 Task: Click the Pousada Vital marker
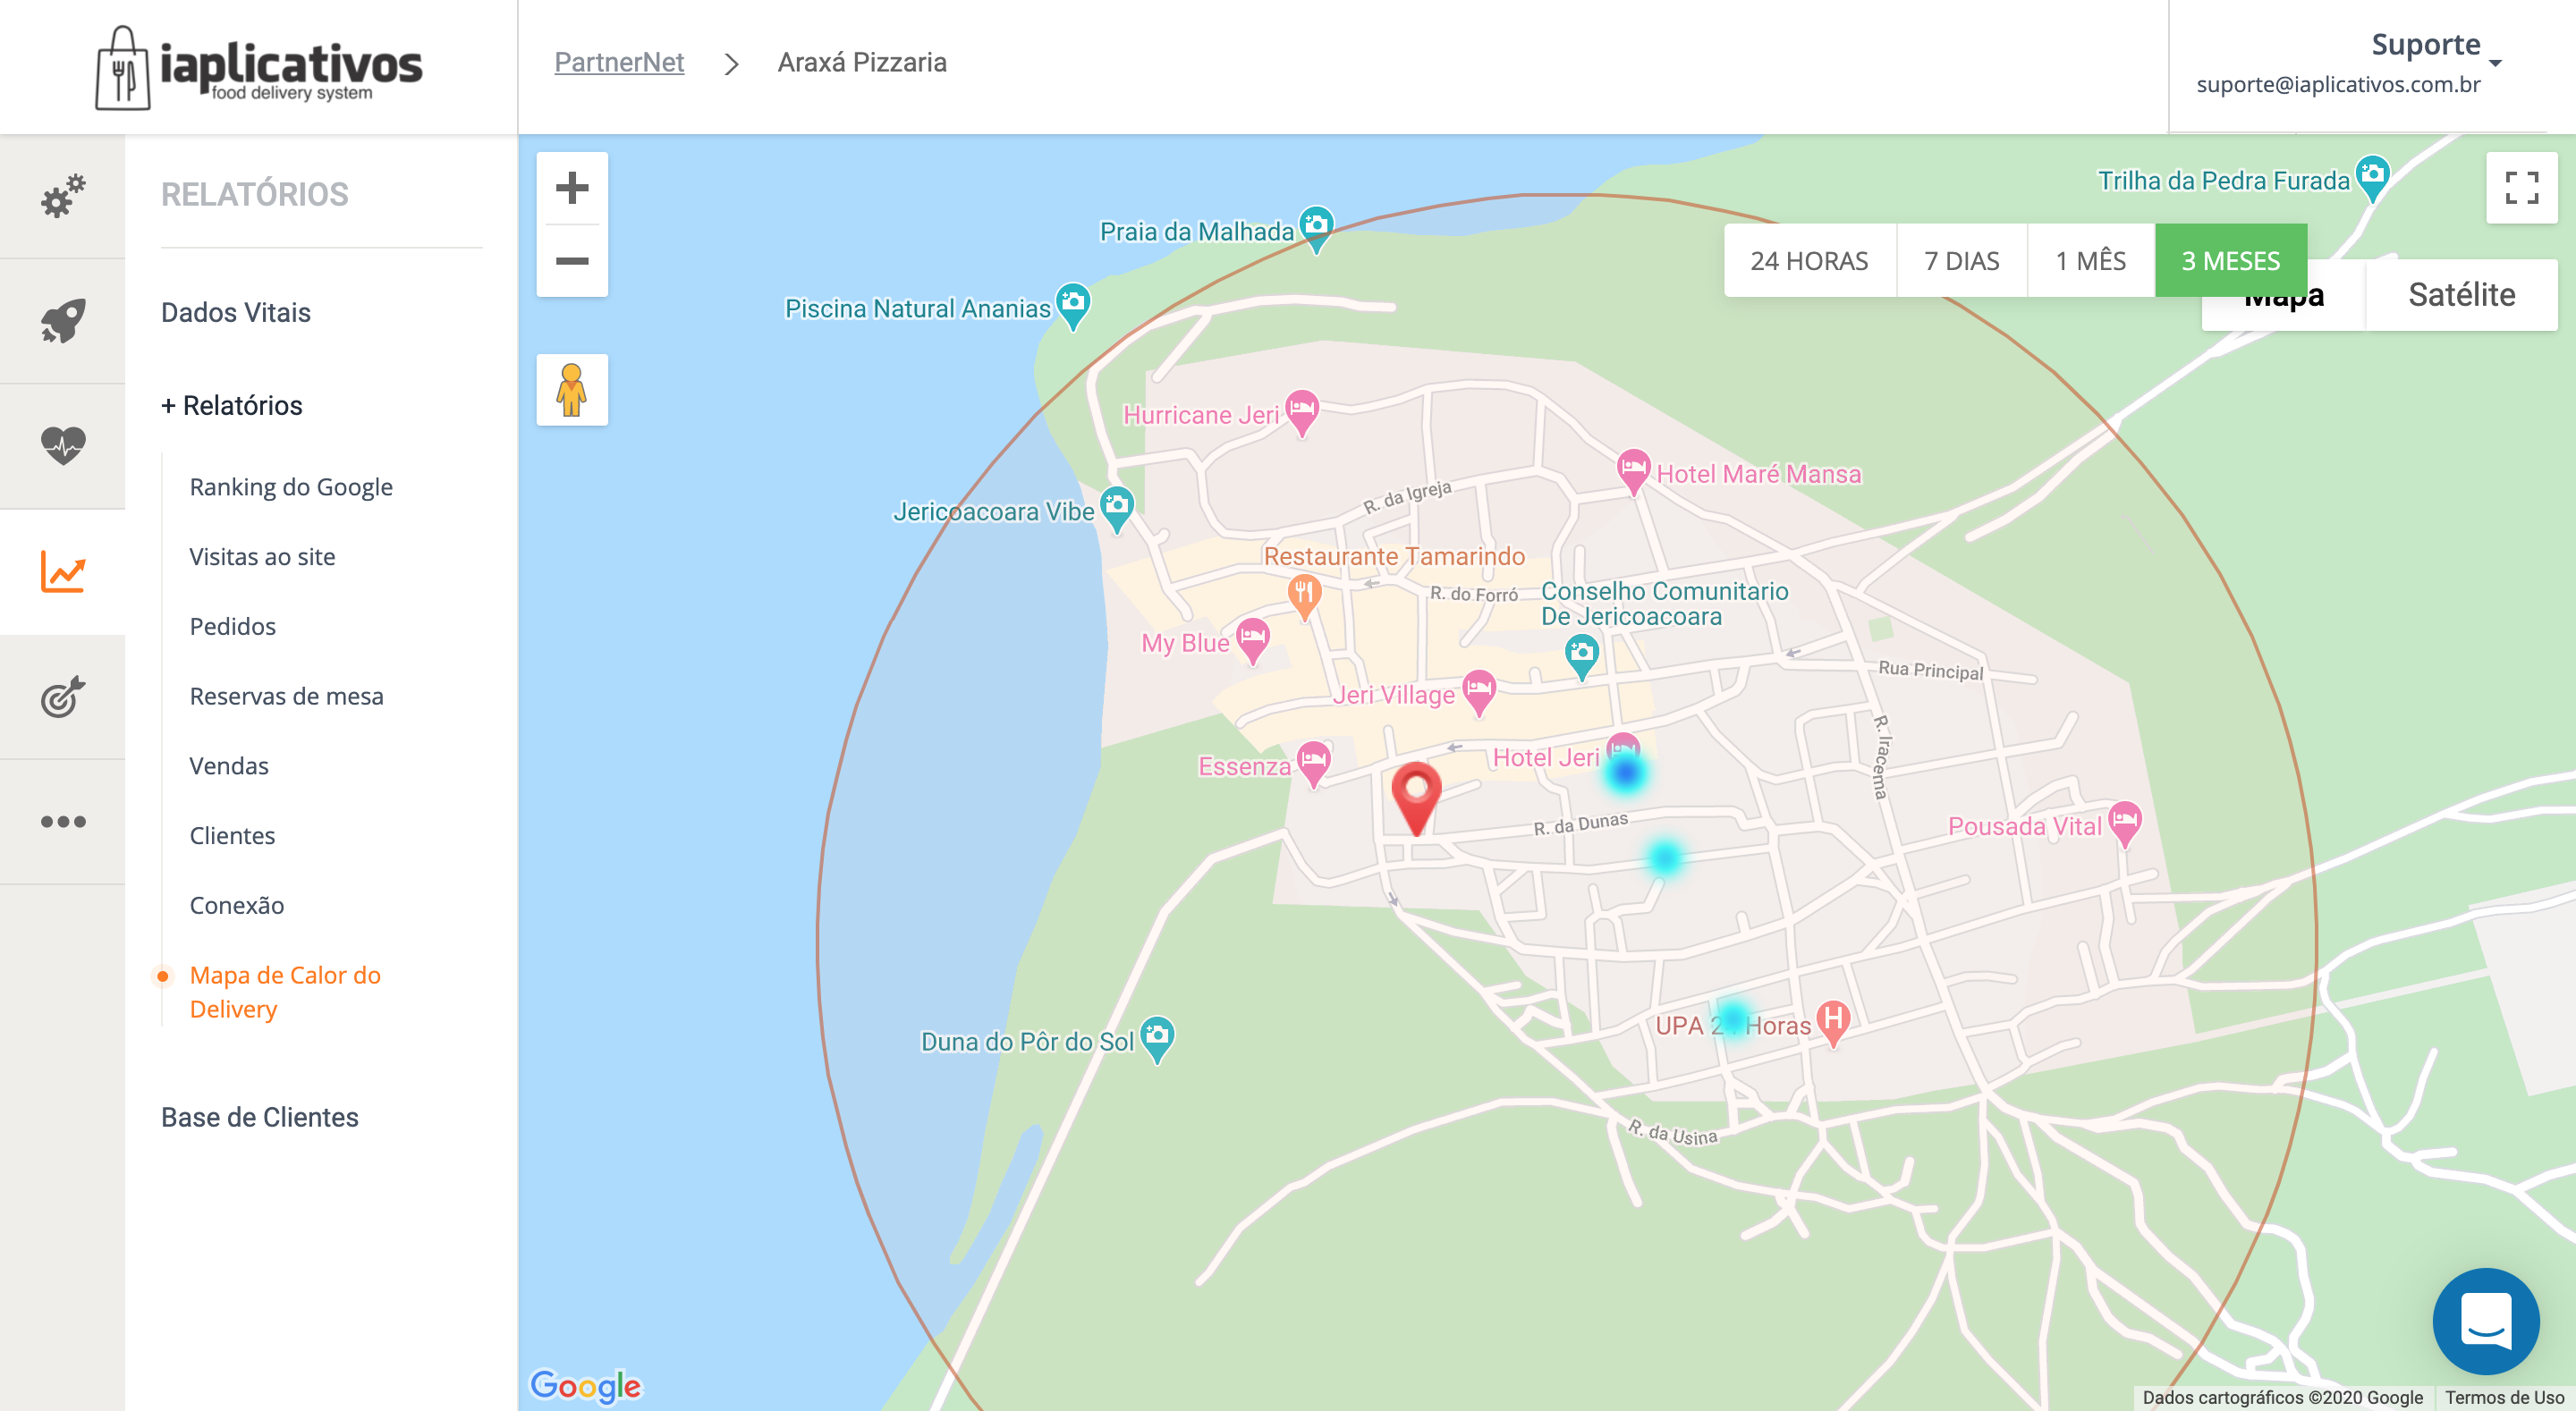click(x=2125, y=825)
